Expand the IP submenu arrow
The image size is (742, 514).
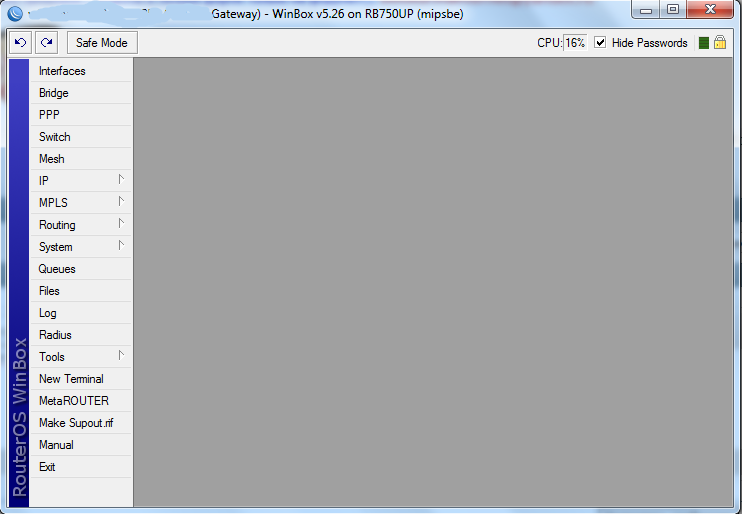[121, 179]
